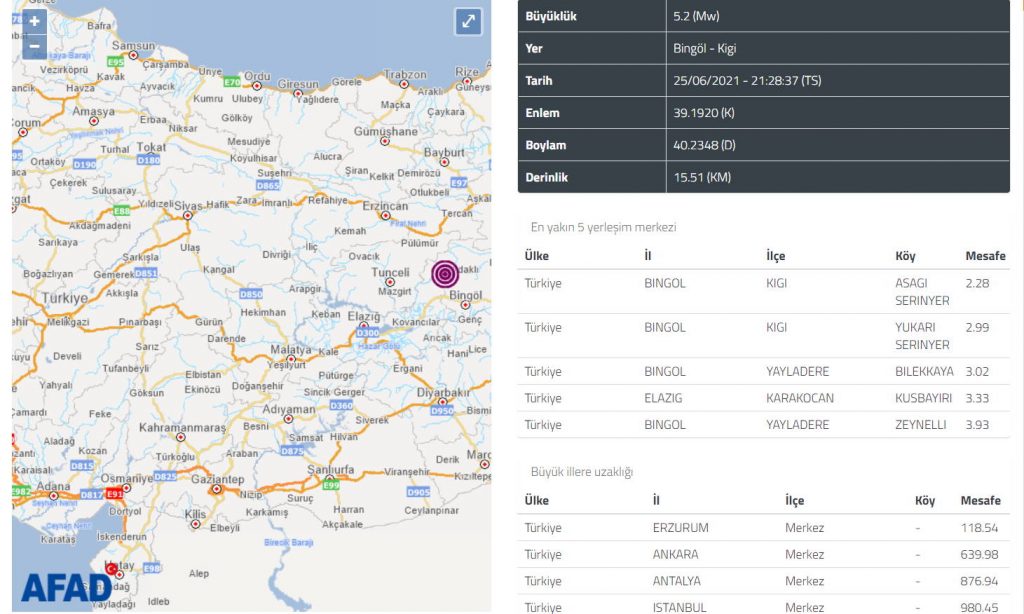The image size is (1024, 614).
Task: Click the E70 highway shield near Ordu
Action: tap(232, 82)
